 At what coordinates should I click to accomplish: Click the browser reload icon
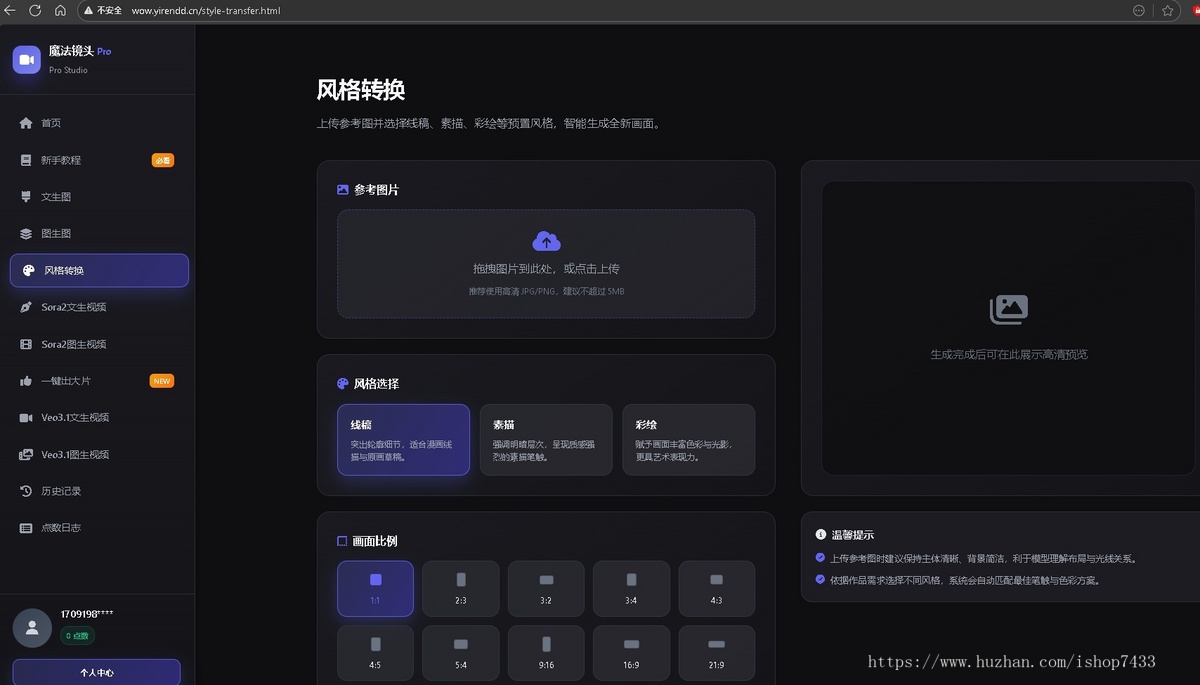35,10
